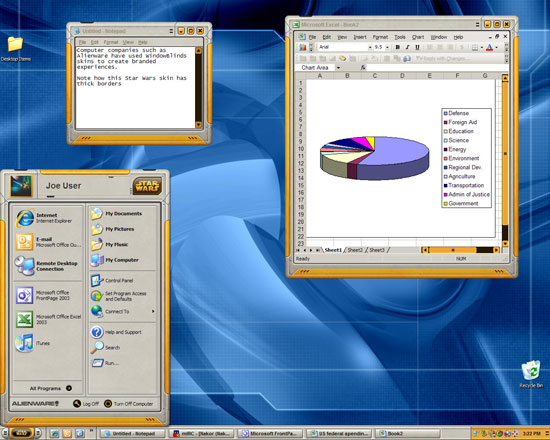This screenshot has height=440, width=550.
Task: Click Turn Off Computer button
Action: tap(128, 404)
